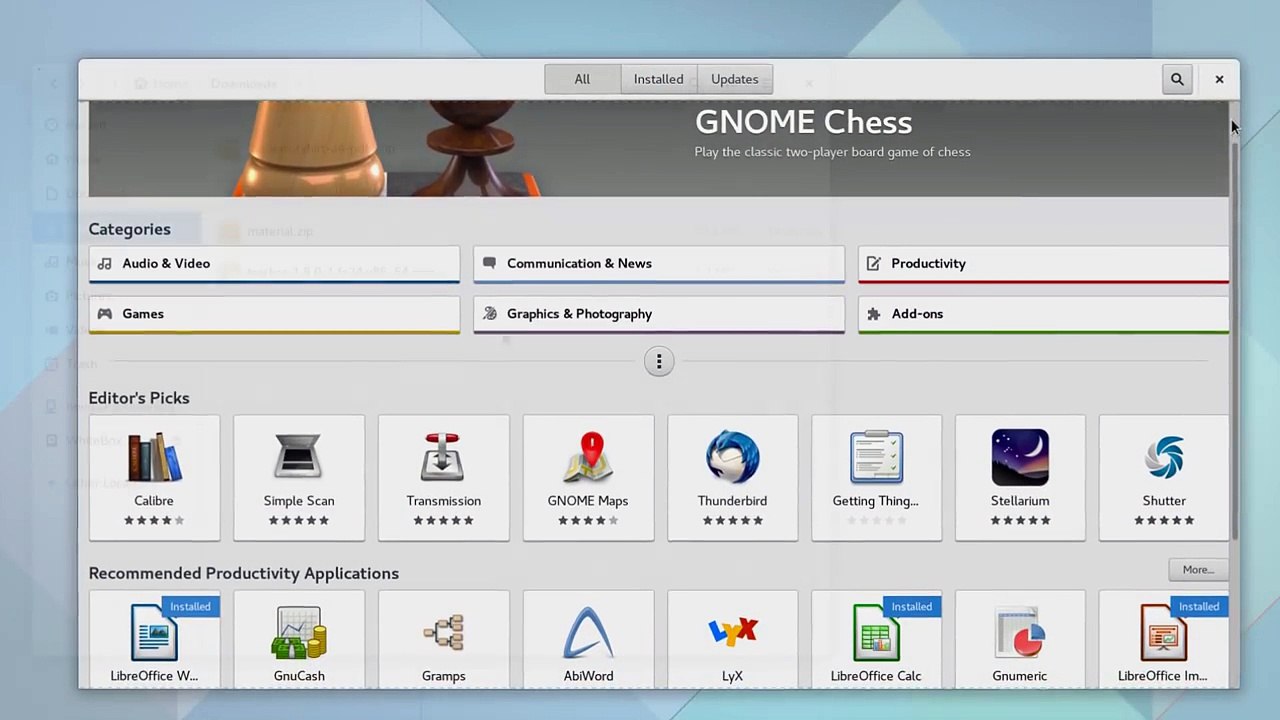Screen dimensions: 1280x720
Task: Click the Graphics & Photography icon
Action: 489,313
